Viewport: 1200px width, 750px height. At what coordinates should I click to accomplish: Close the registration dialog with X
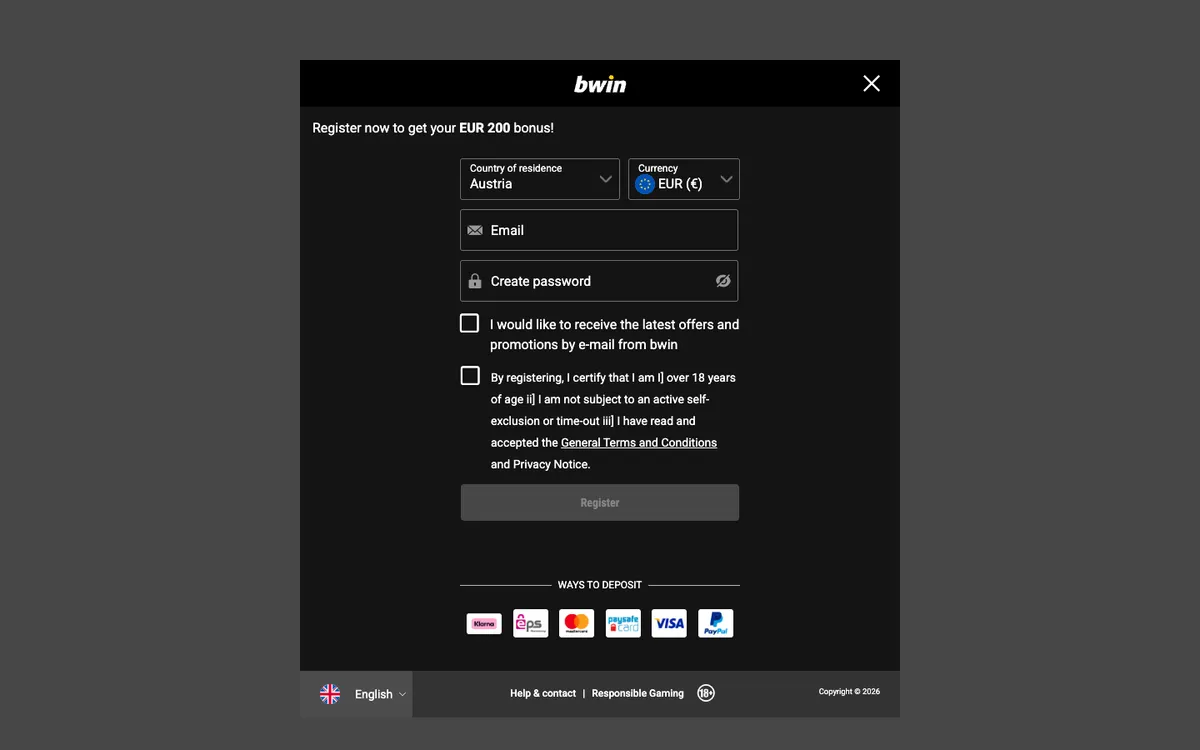click(871, 83)
